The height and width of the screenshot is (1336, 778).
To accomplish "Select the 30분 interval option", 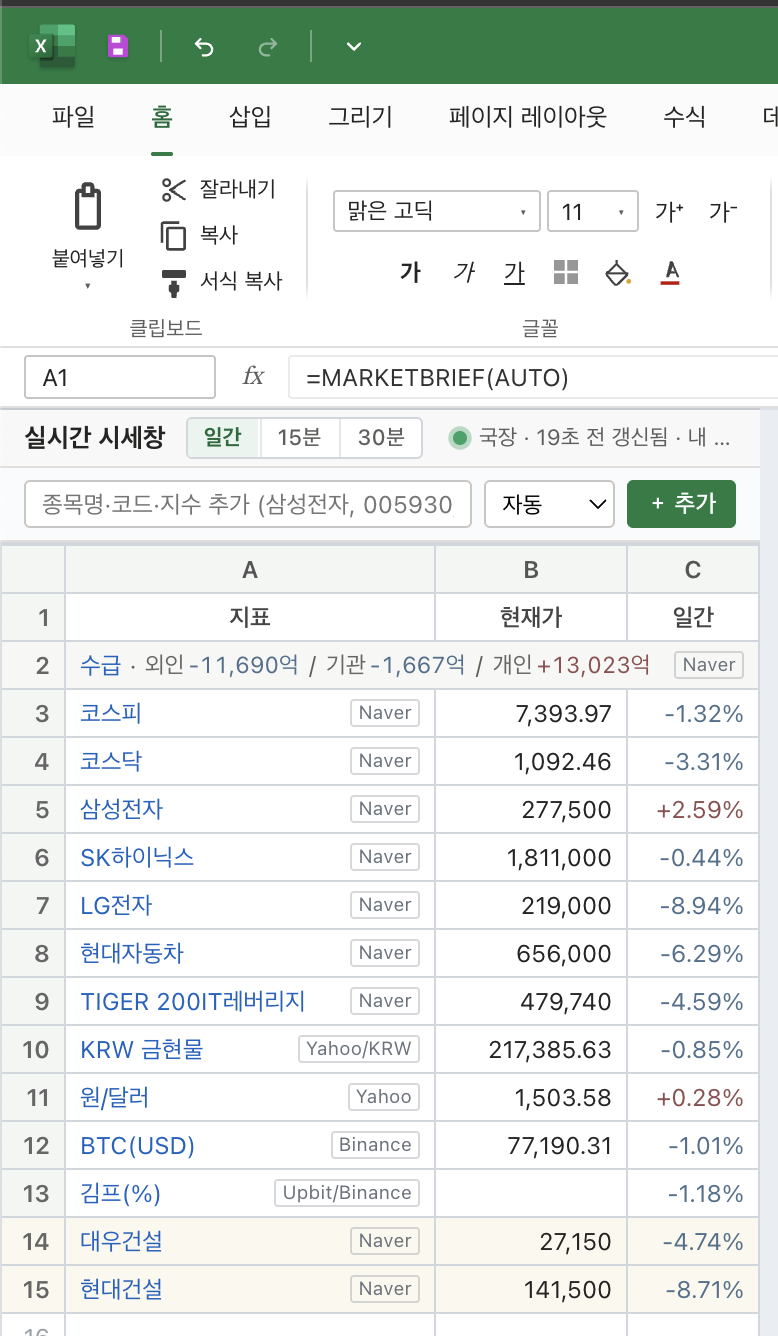I will tap(381, 437).
